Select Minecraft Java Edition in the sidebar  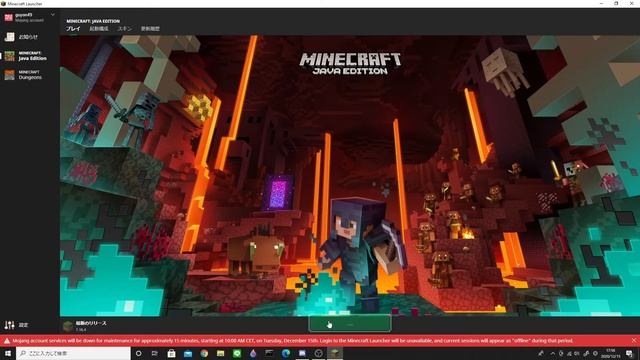29,56
